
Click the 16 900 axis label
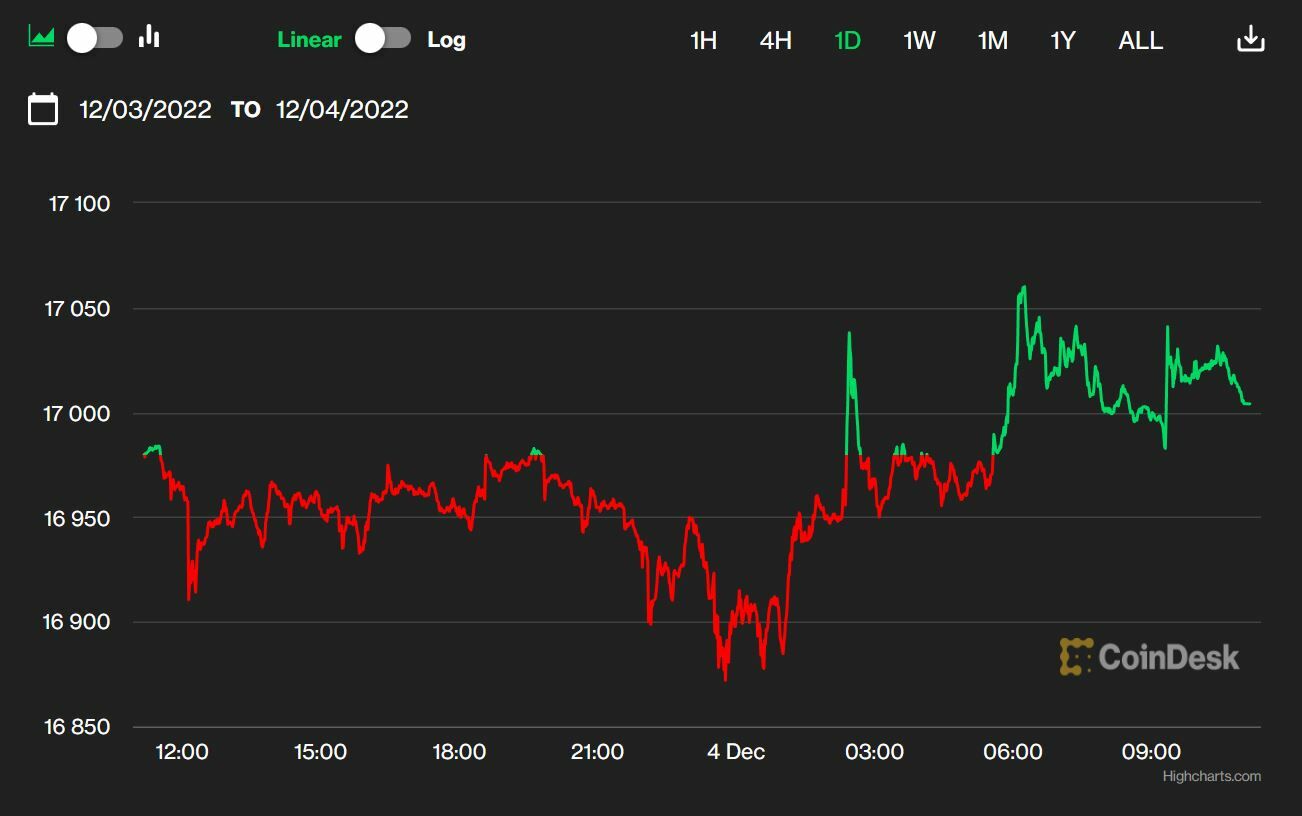[76, 622]
